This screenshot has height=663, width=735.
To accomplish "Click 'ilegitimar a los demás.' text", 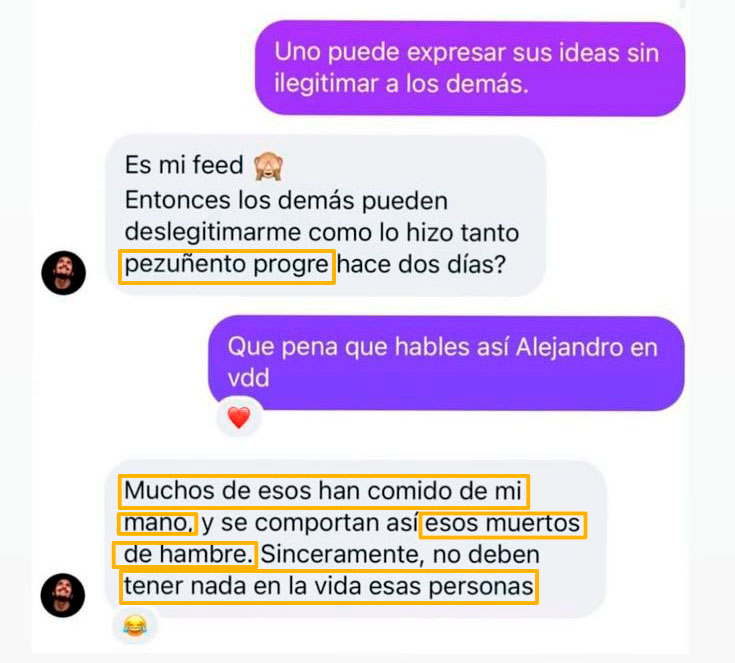I will point(402,84).
